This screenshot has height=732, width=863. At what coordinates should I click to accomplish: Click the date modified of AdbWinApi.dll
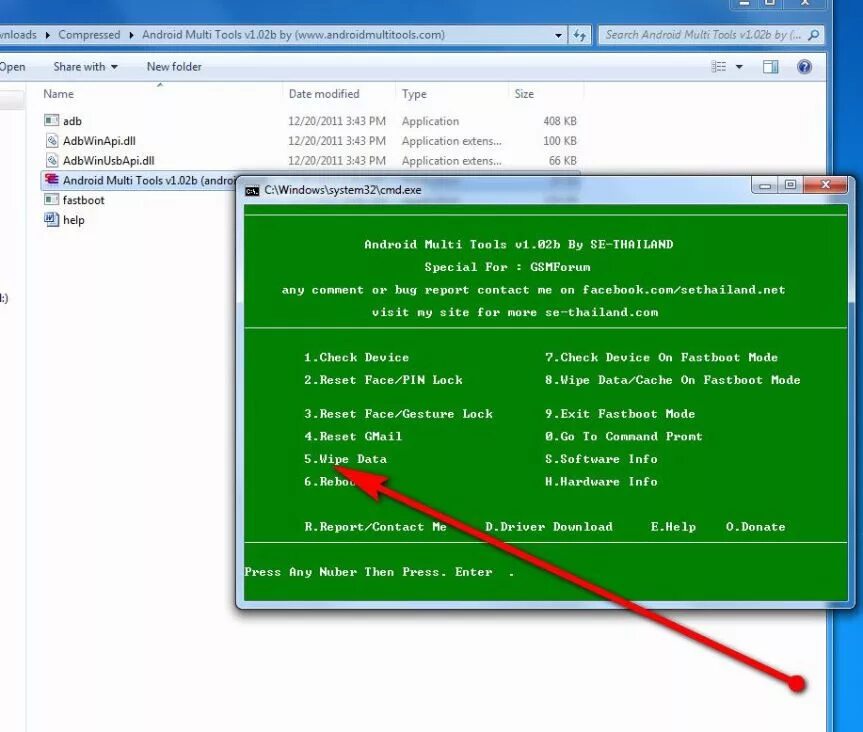coord(336,141)
